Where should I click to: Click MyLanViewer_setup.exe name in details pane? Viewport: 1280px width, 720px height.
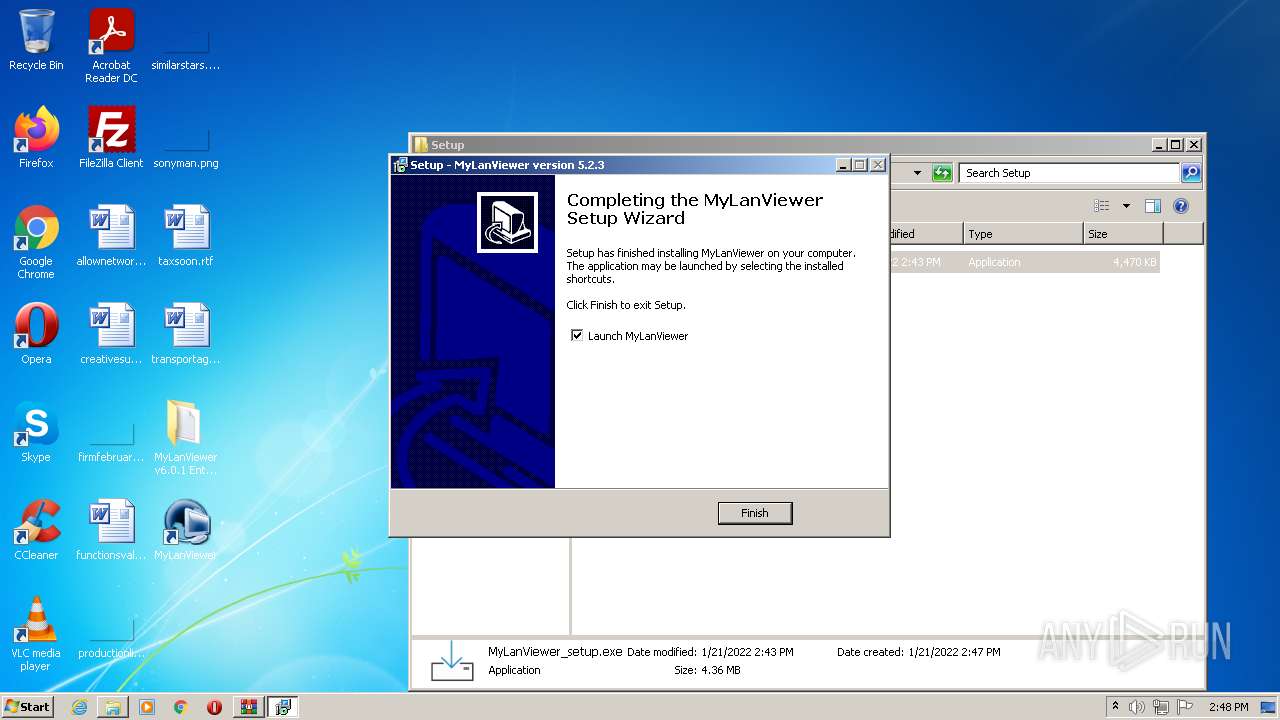[x=555, y=652]
